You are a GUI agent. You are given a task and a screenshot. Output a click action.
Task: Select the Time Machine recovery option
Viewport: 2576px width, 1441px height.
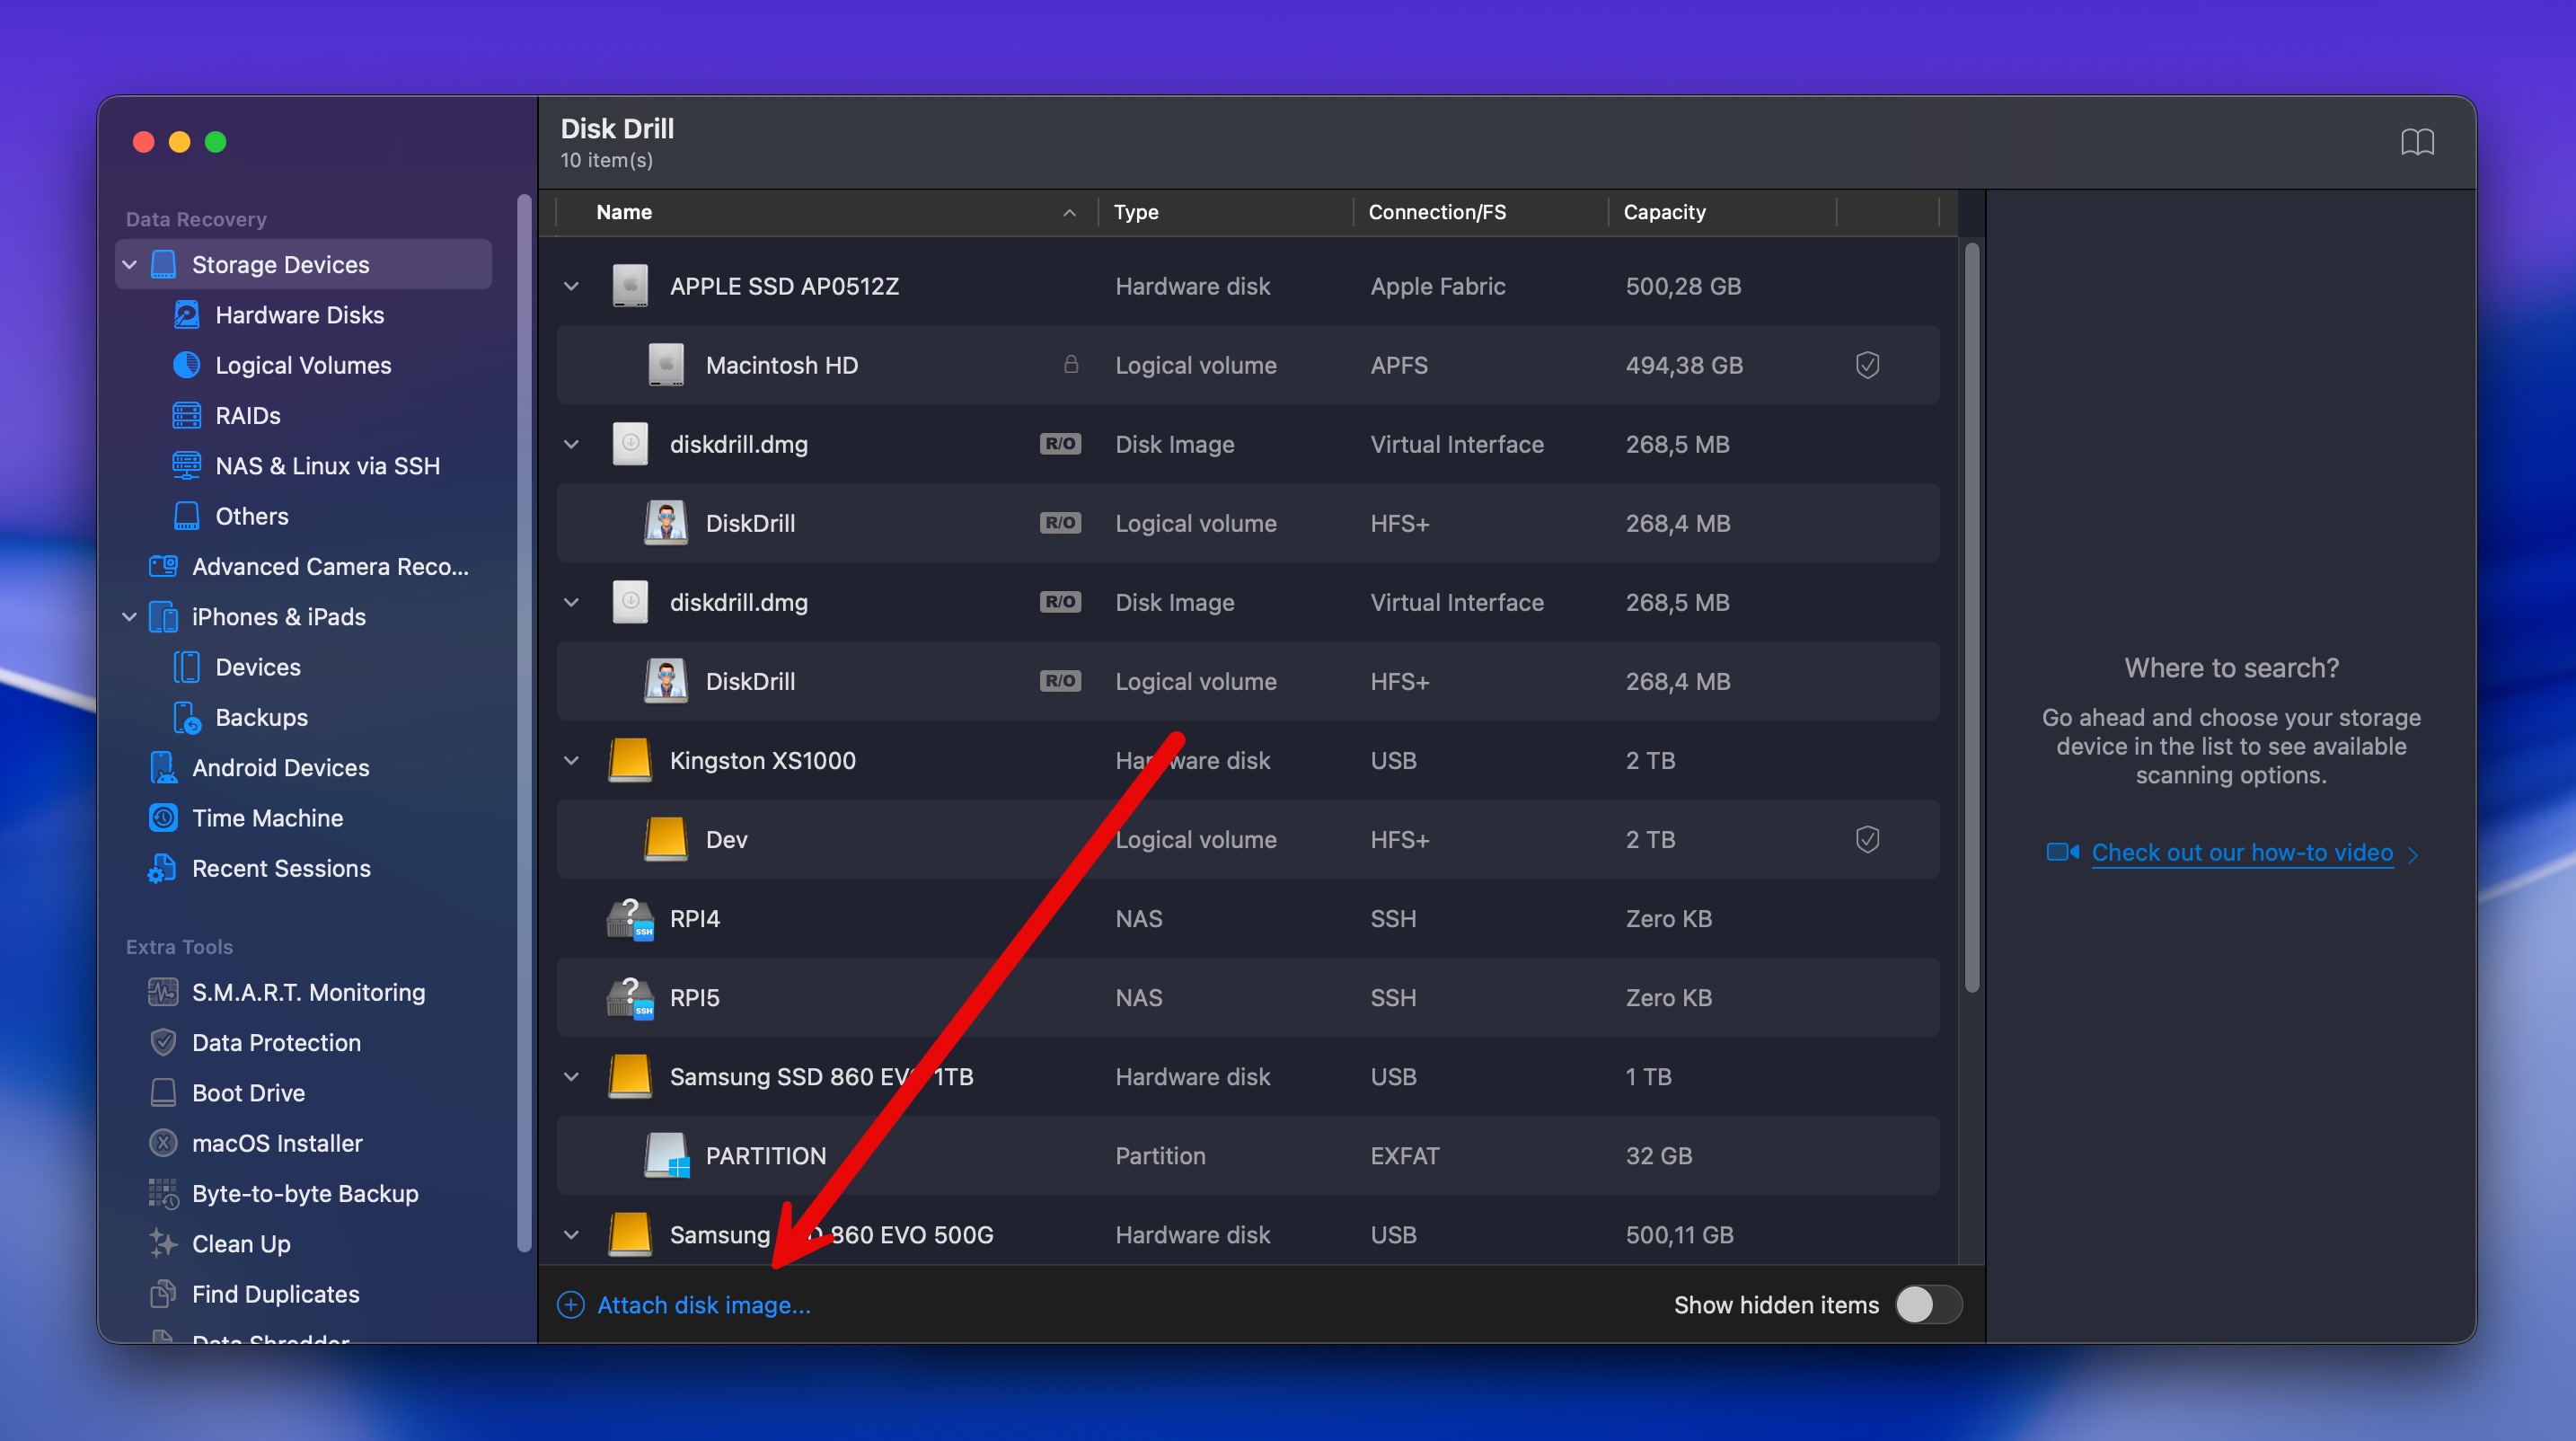pos(266,817)
